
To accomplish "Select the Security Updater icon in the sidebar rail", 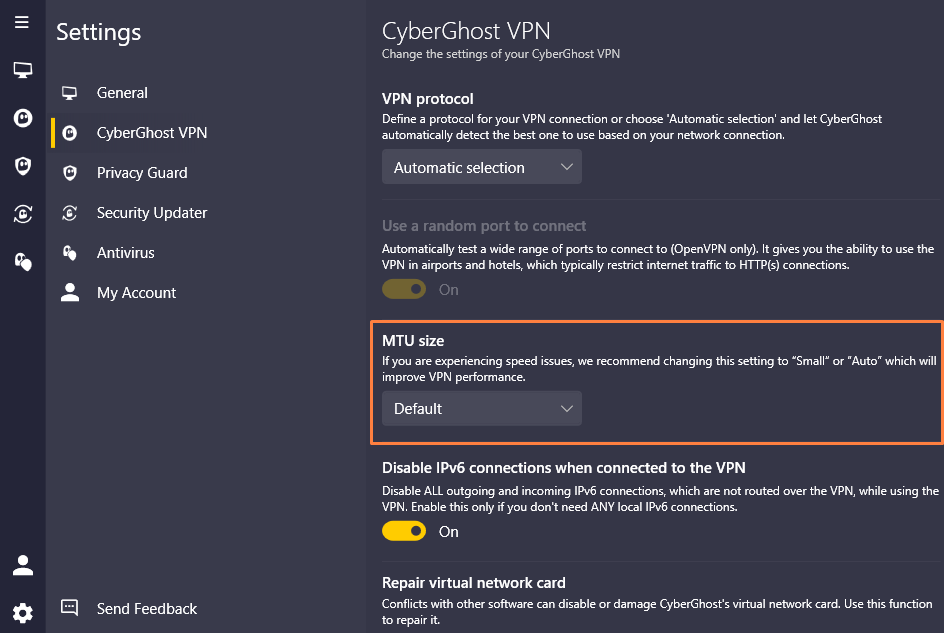I will pyautogui.click(x=22, y=213).
